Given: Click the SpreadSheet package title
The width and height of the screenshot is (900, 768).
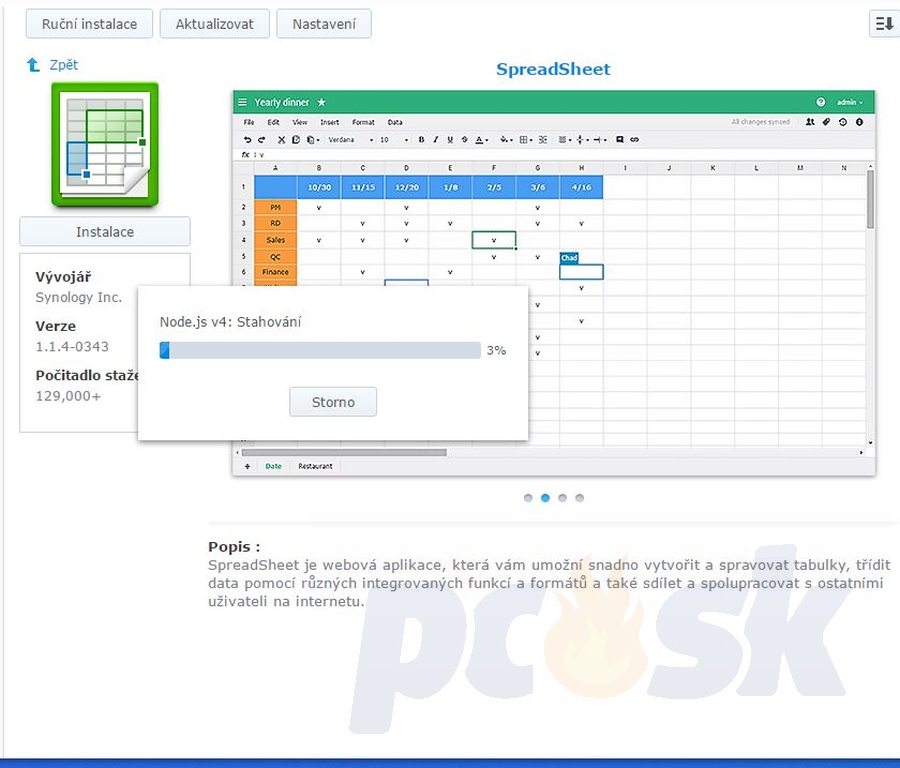Looking at the screenshot, I should [x=553, y=69].
